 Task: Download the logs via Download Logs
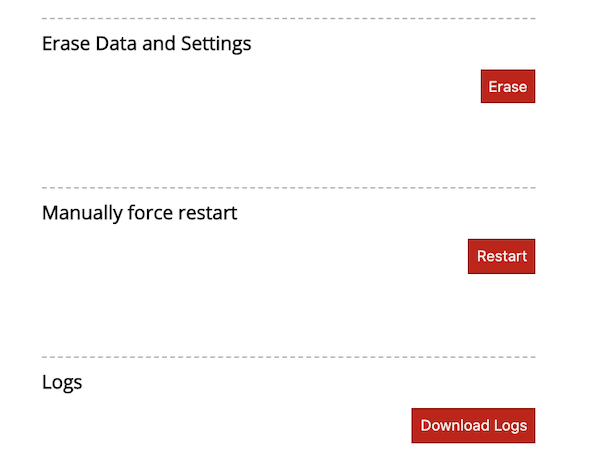click(x=473, y=425)
